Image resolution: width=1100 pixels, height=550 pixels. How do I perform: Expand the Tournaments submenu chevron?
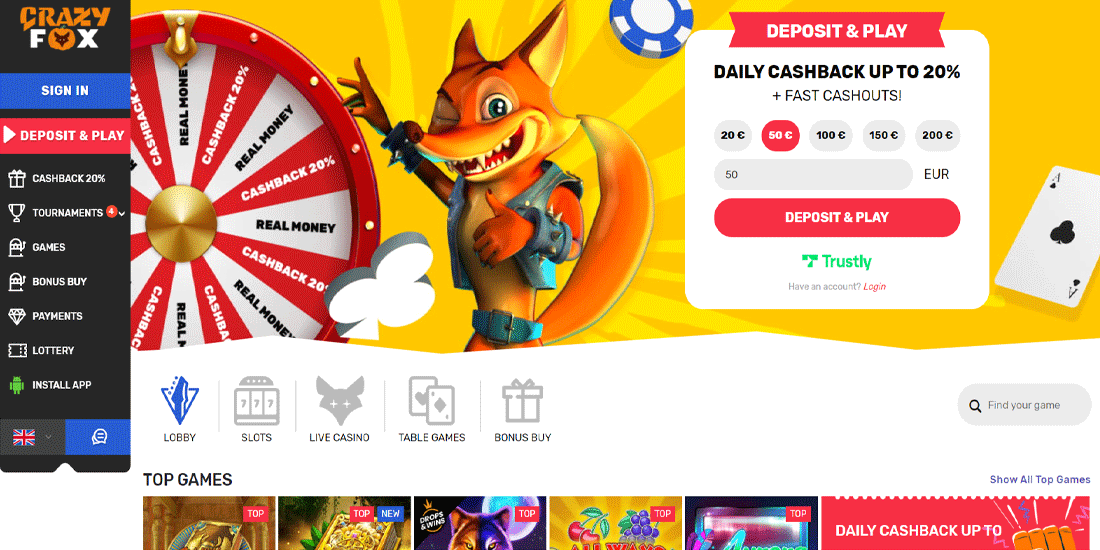123,213
